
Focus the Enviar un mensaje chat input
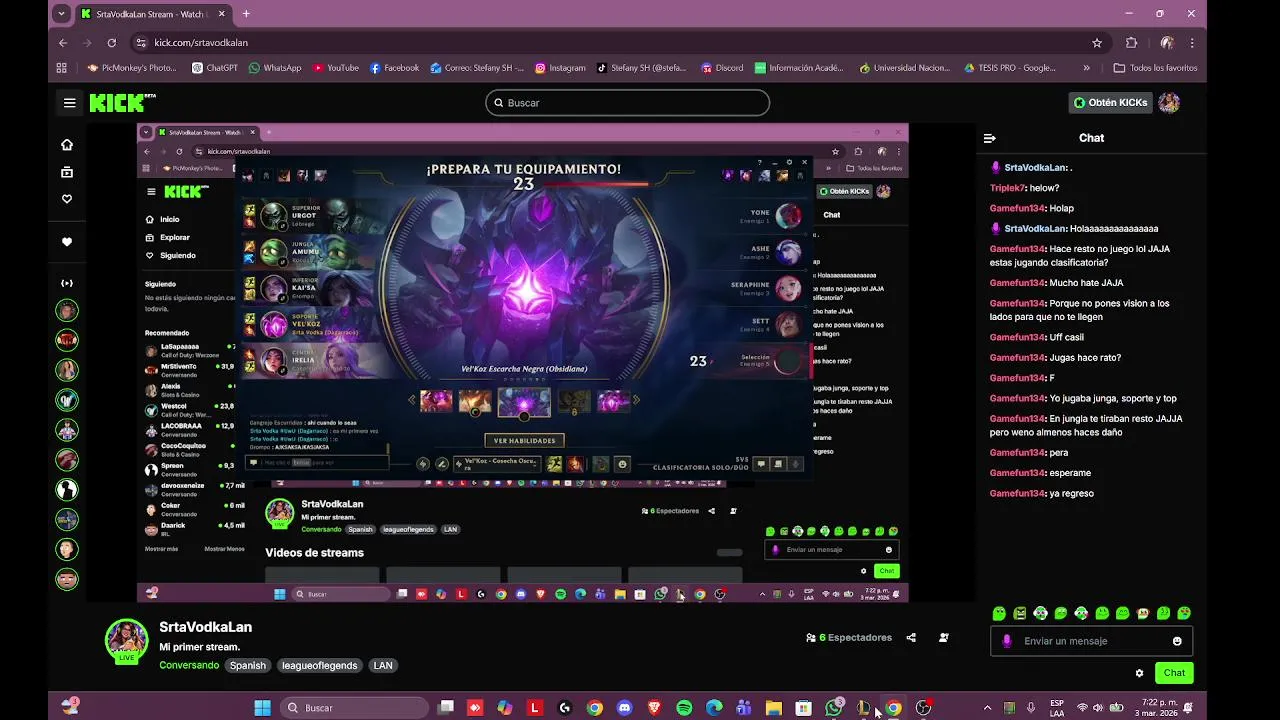(1091, 641)
